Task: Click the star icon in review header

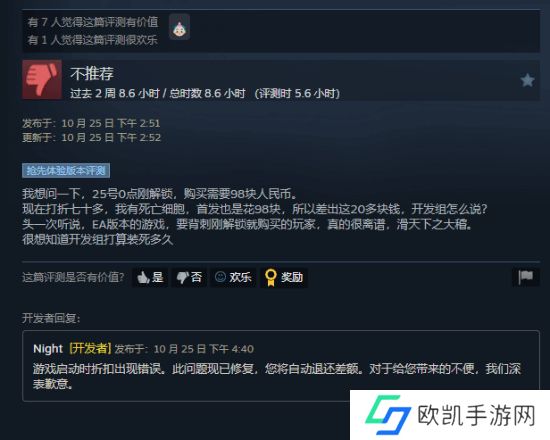Action: click(527, 80)
